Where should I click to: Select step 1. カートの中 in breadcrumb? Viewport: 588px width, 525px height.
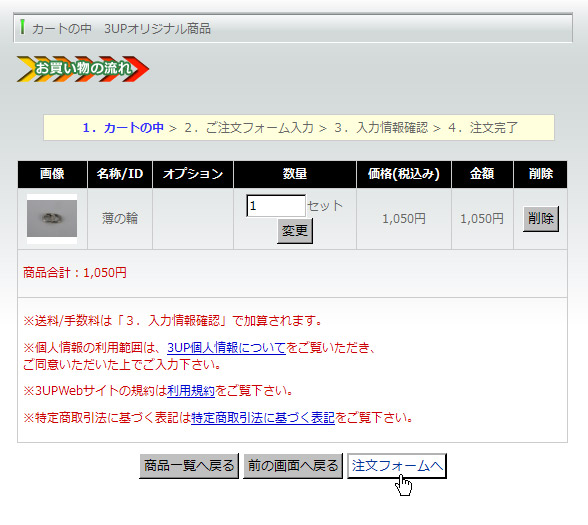coord(123,128)
